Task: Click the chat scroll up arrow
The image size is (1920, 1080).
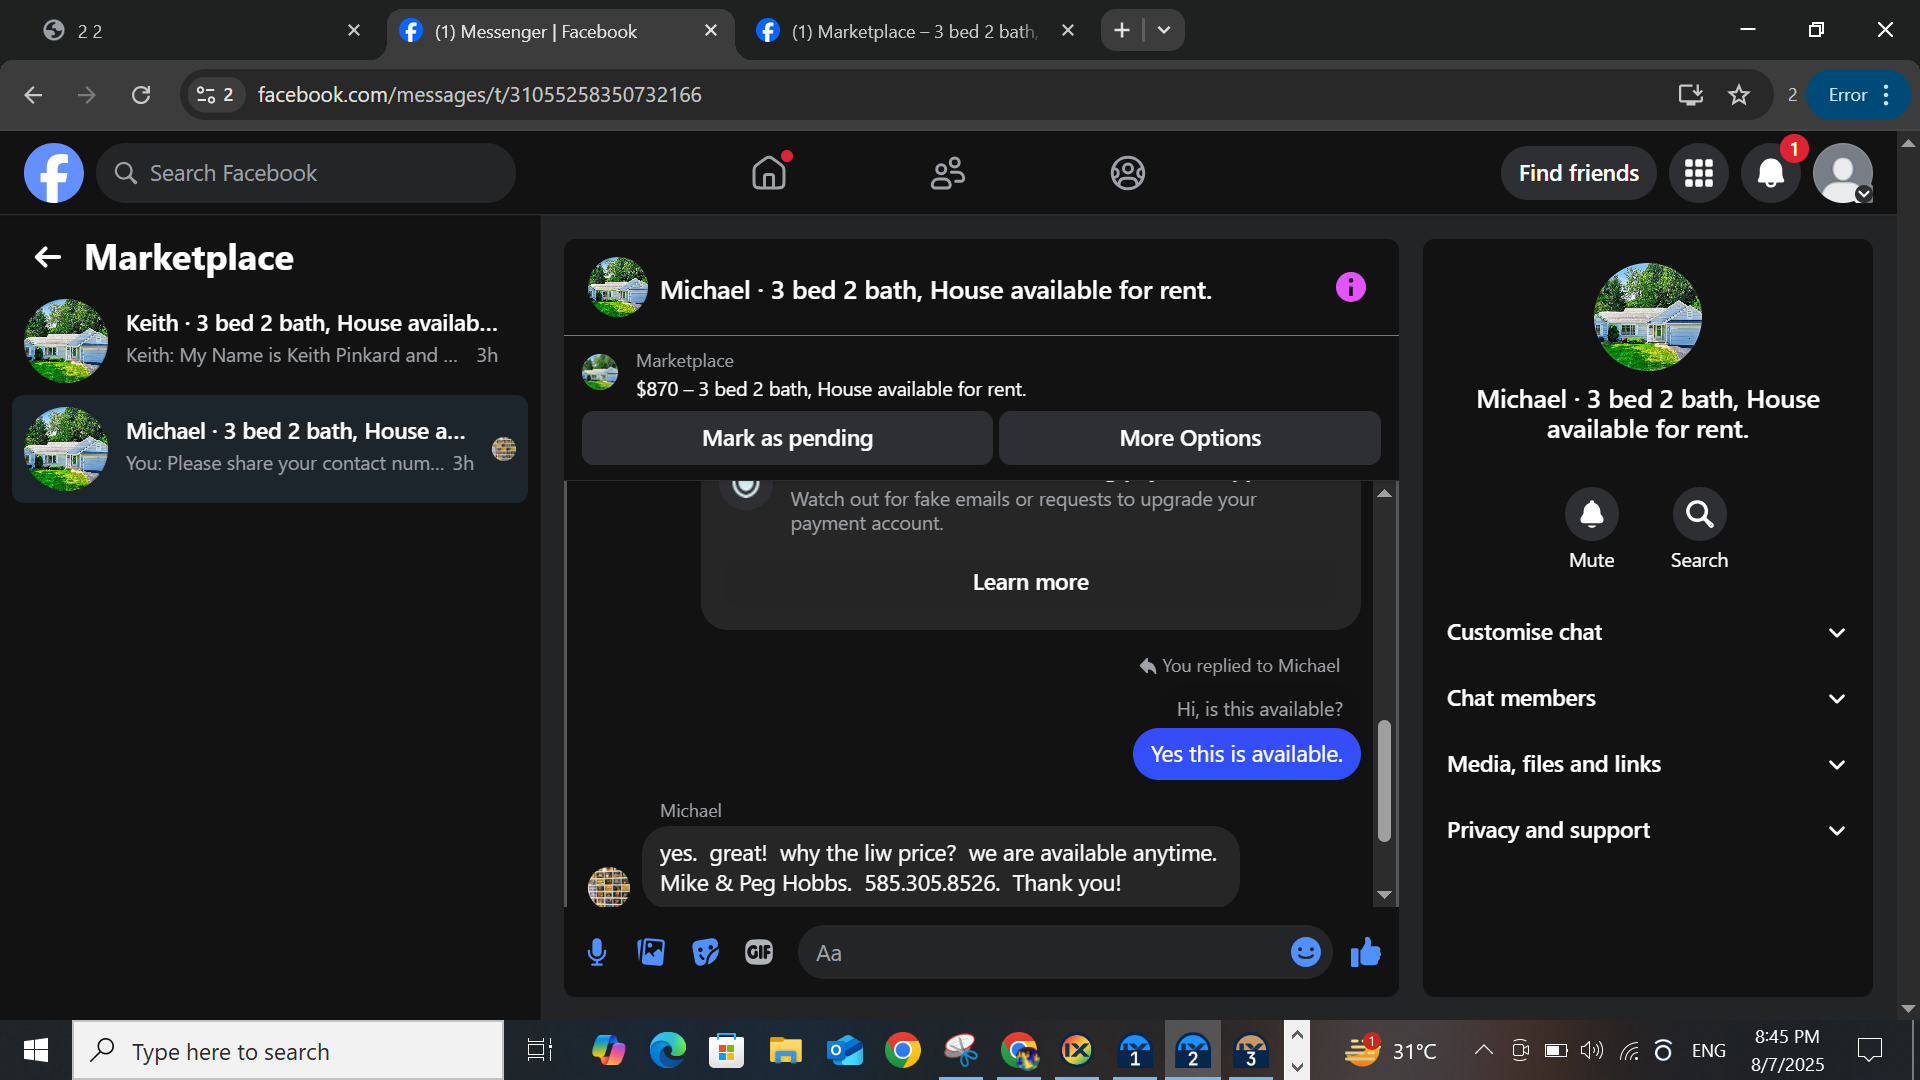Action: (1384, 493)
